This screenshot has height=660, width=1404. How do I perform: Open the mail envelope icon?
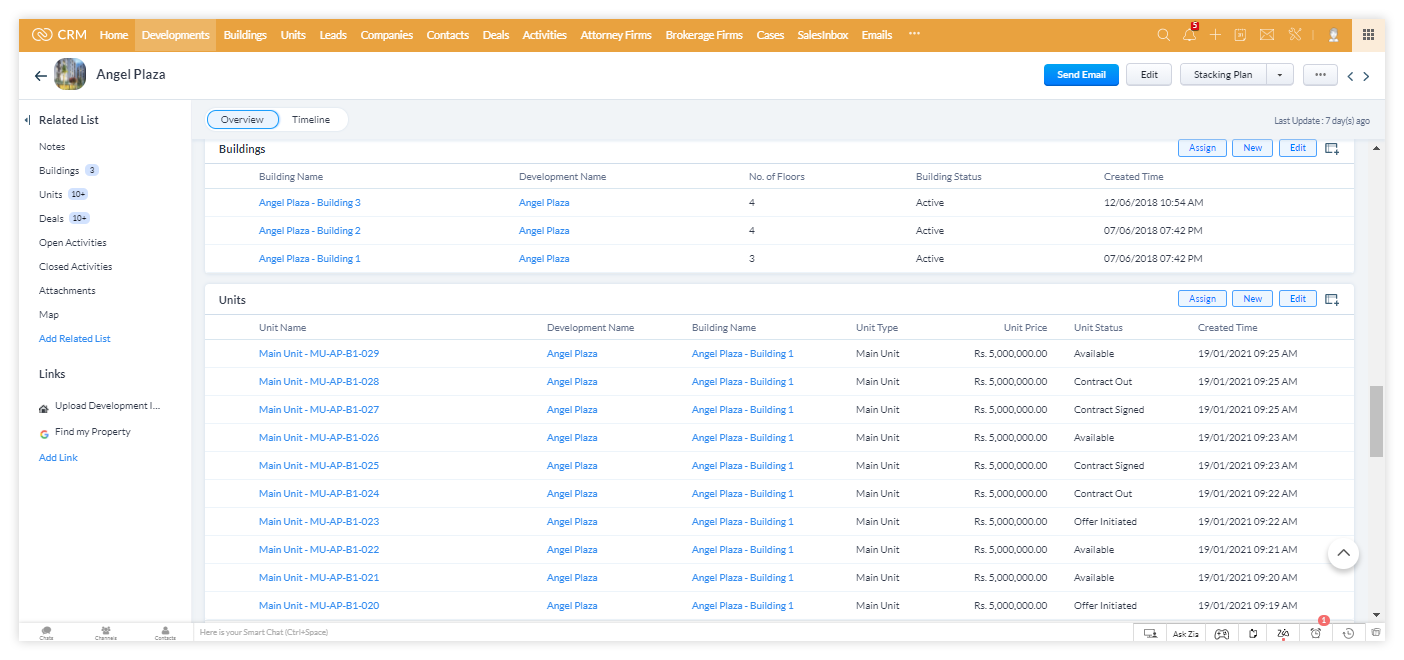tap(1267, 35)
